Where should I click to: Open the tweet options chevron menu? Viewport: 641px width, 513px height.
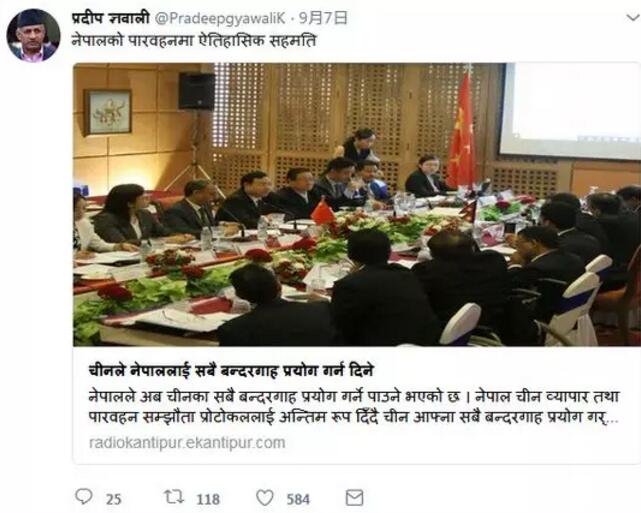tap(633, 18)
